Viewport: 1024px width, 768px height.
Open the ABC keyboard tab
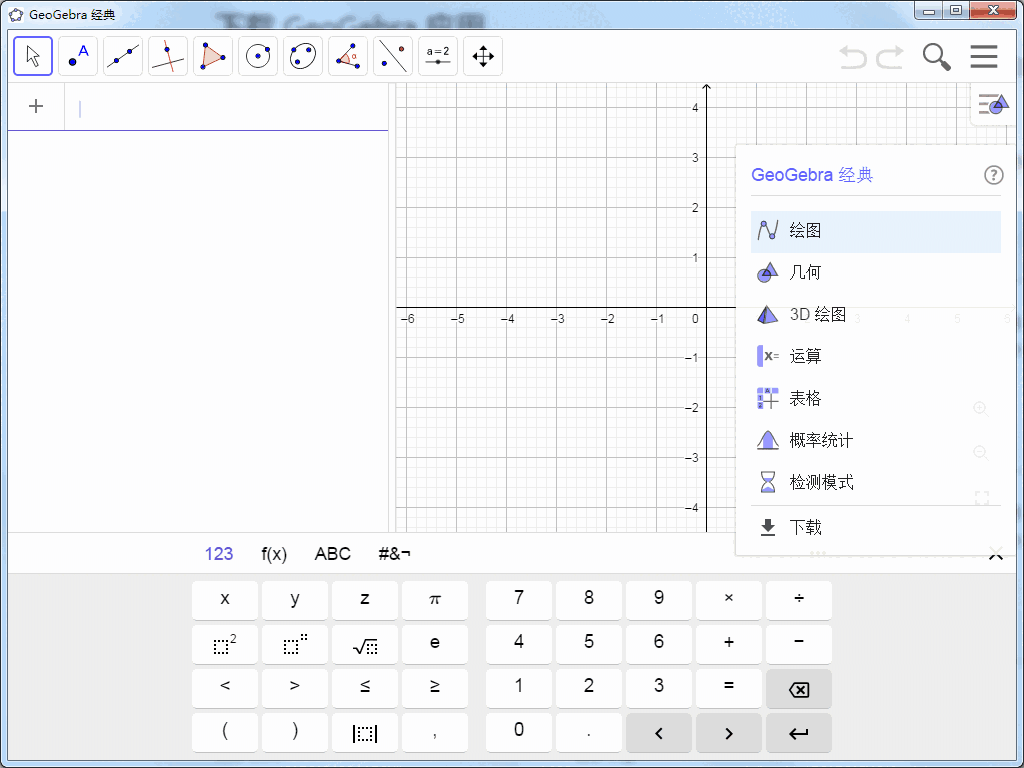click(332, 553)
